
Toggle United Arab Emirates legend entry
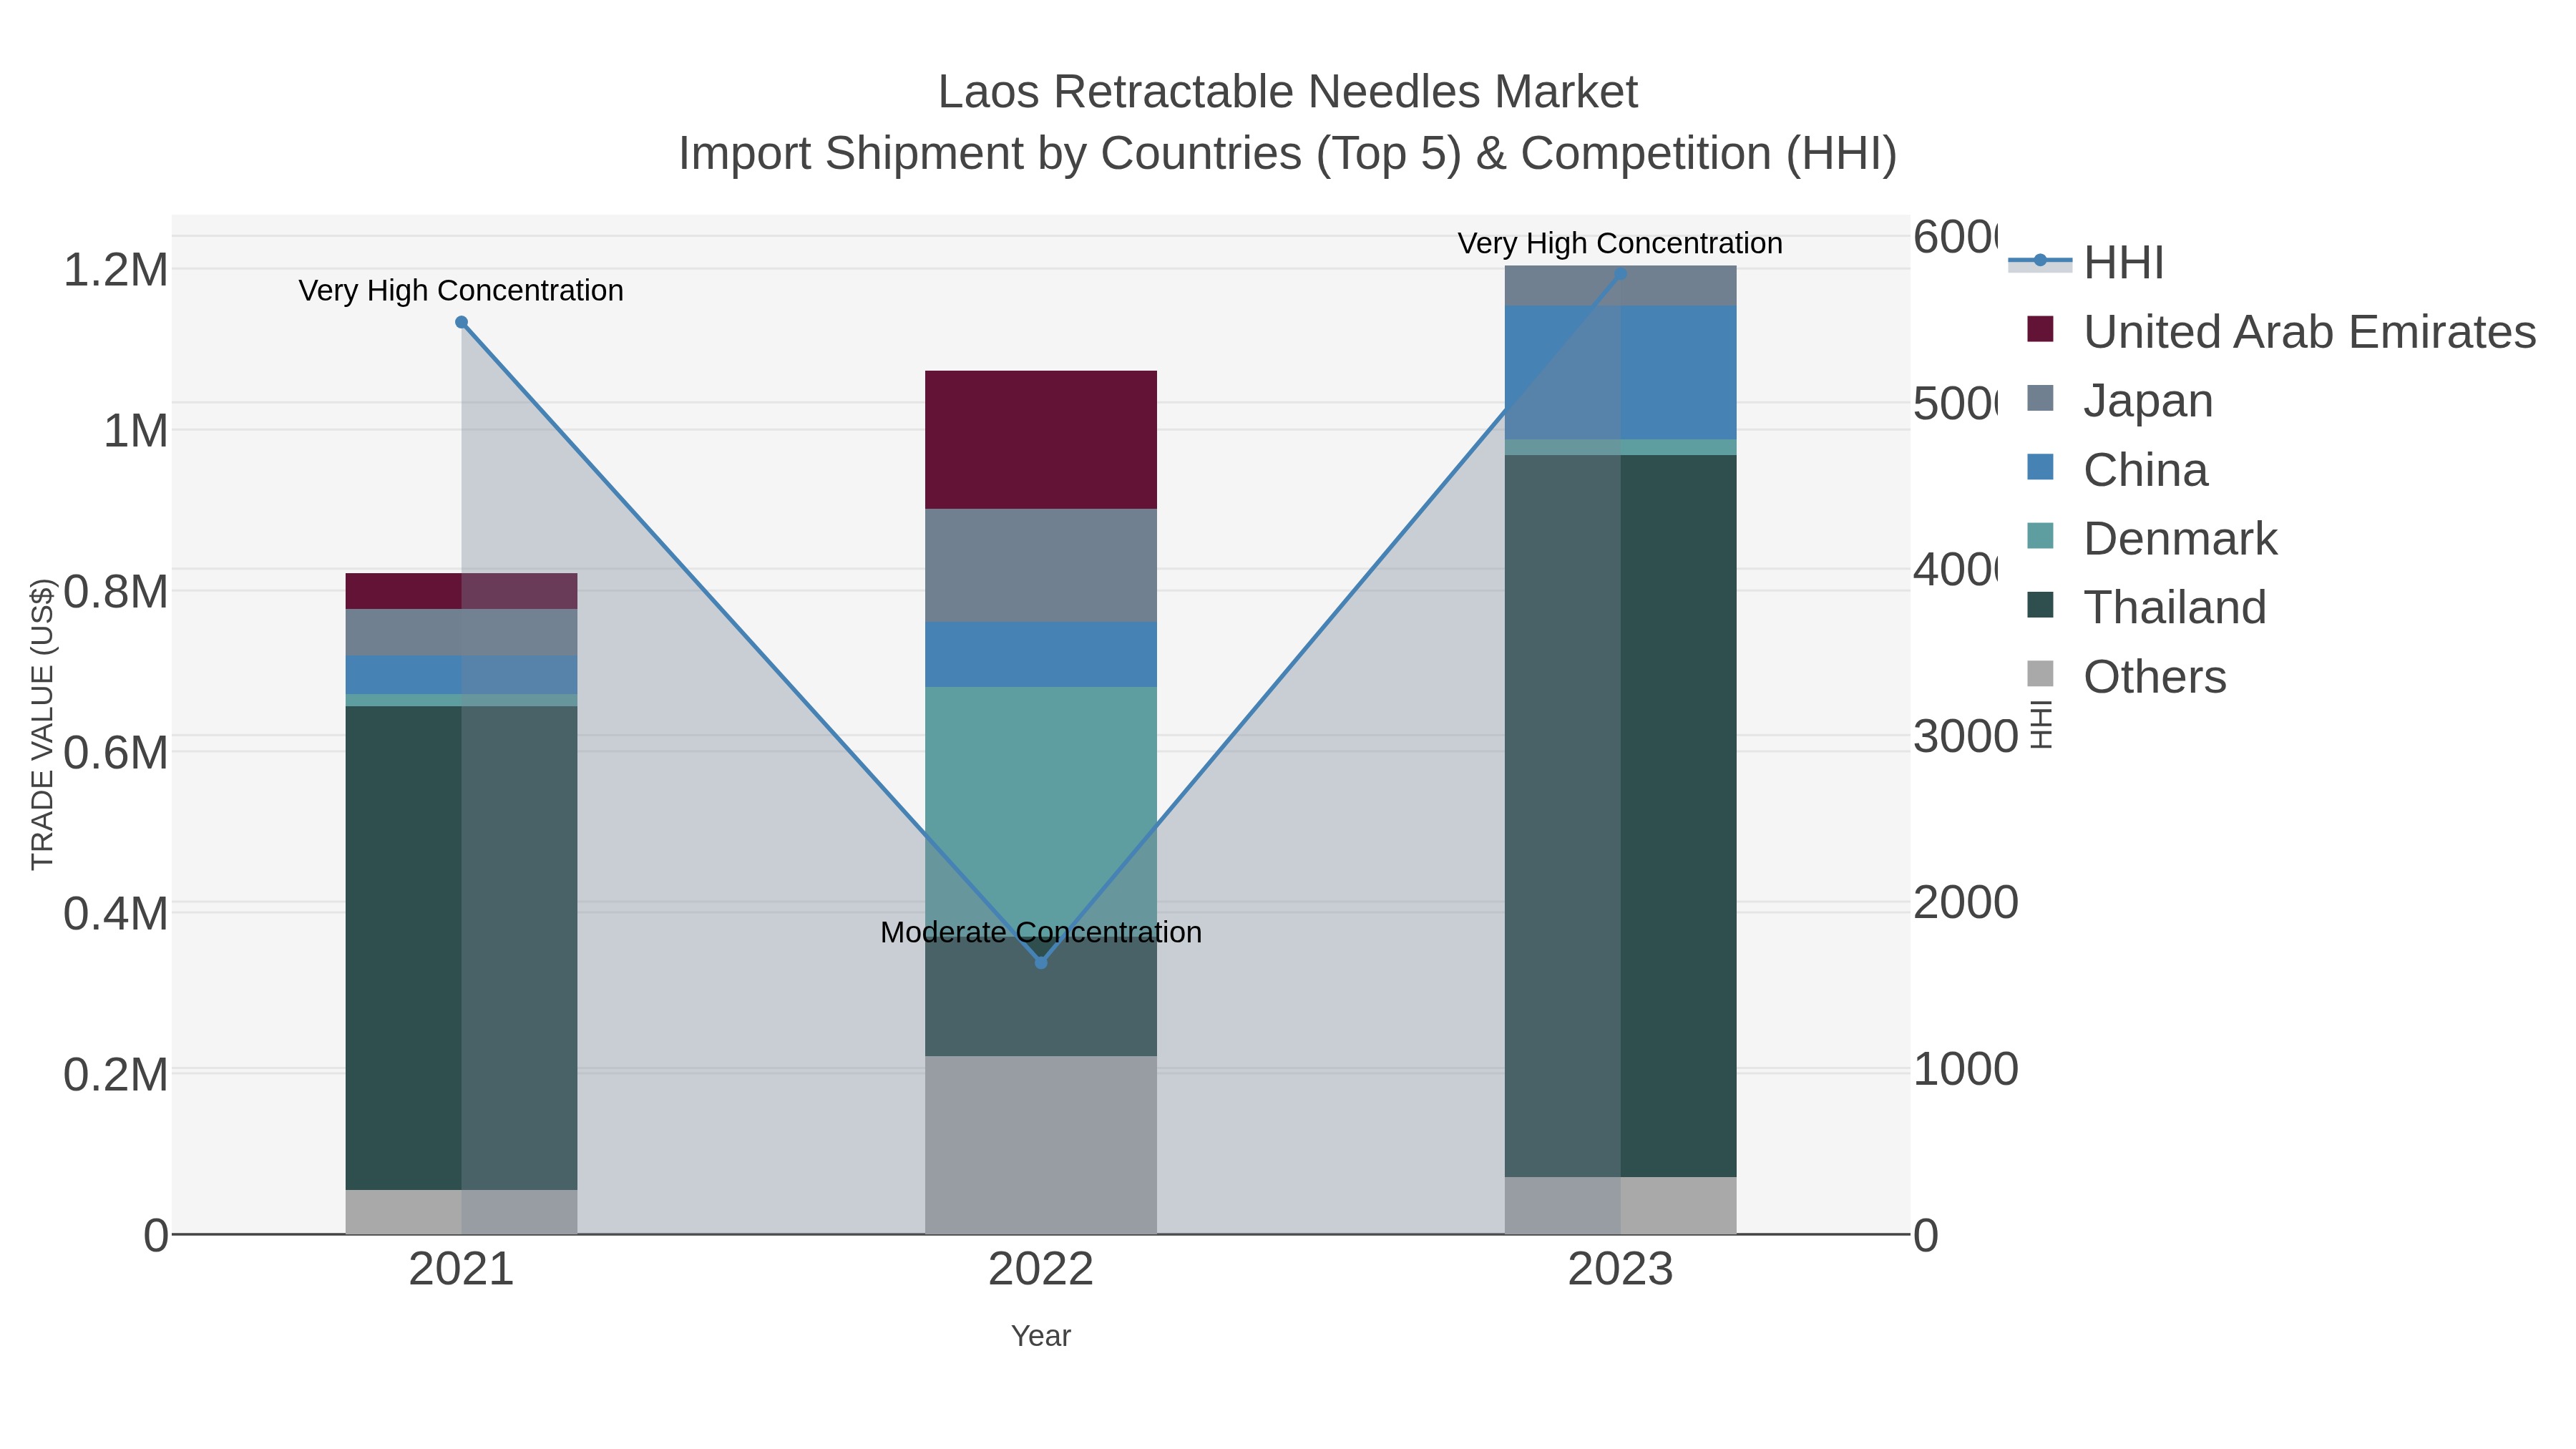click(x=2281, y=332)
